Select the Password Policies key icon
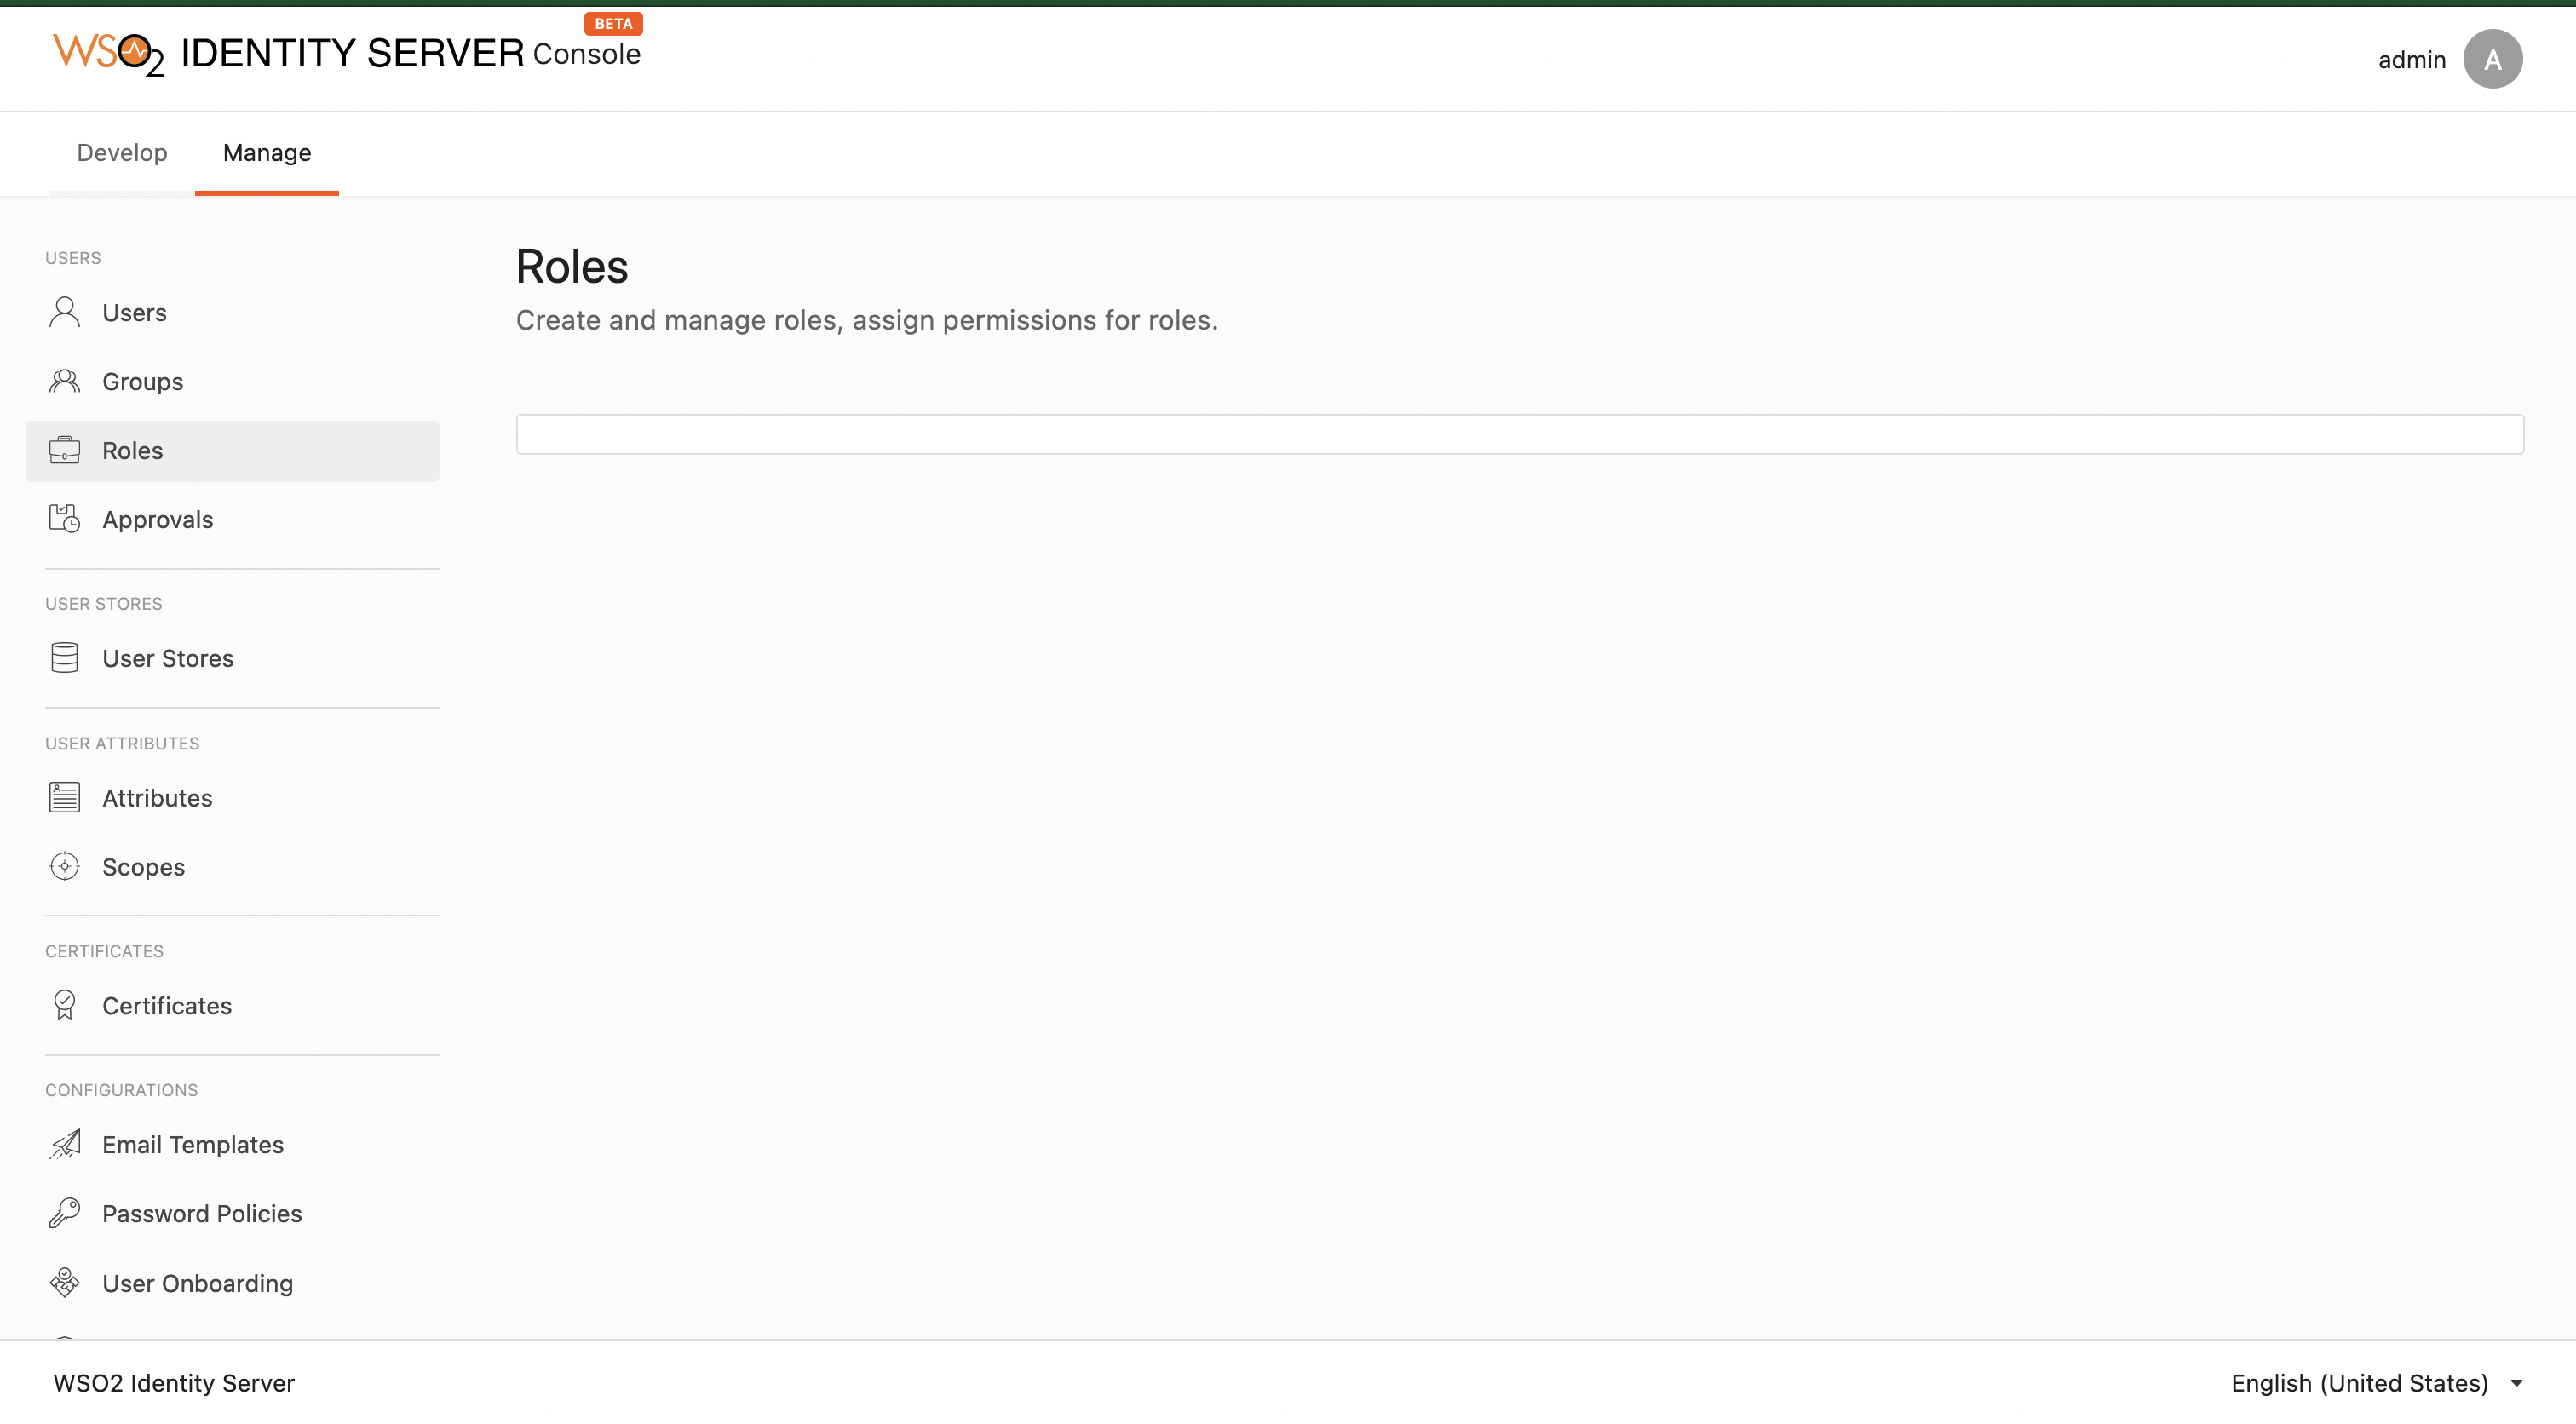2576x1424 pixels. tap(64, 1213)
